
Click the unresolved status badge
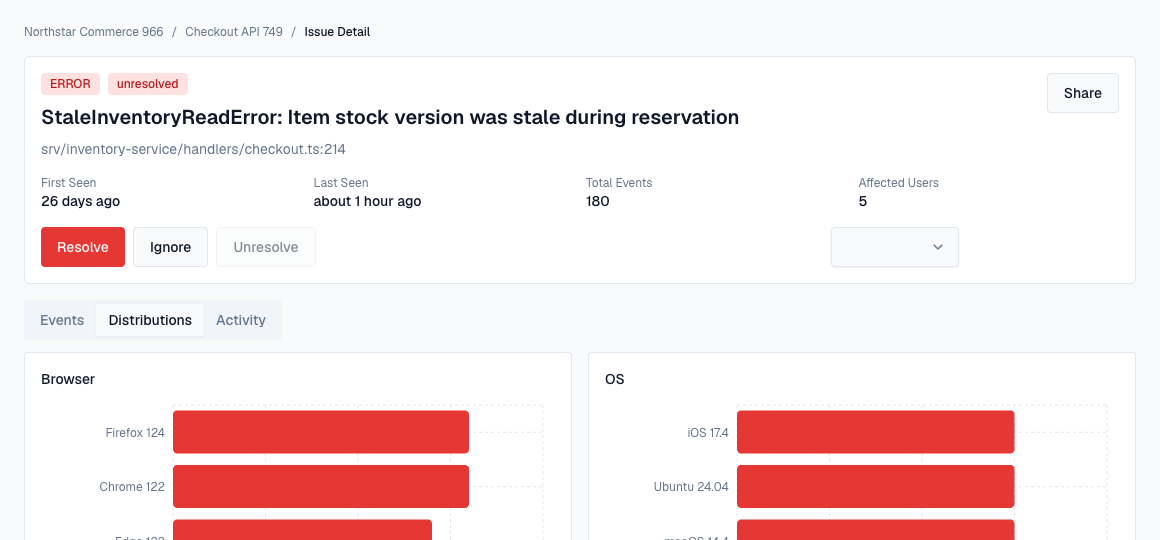tap(148, 84)
